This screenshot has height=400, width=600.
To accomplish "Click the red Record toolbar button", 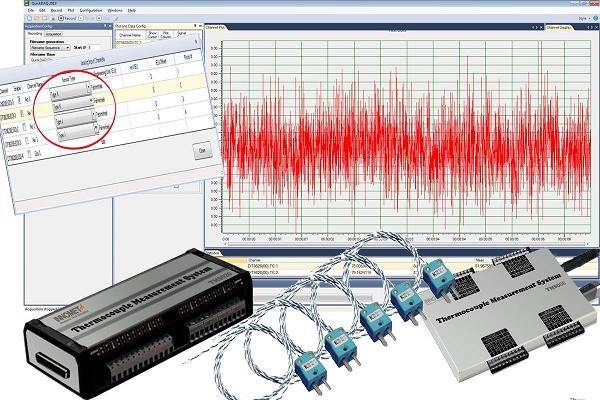I will coord(67,18).
